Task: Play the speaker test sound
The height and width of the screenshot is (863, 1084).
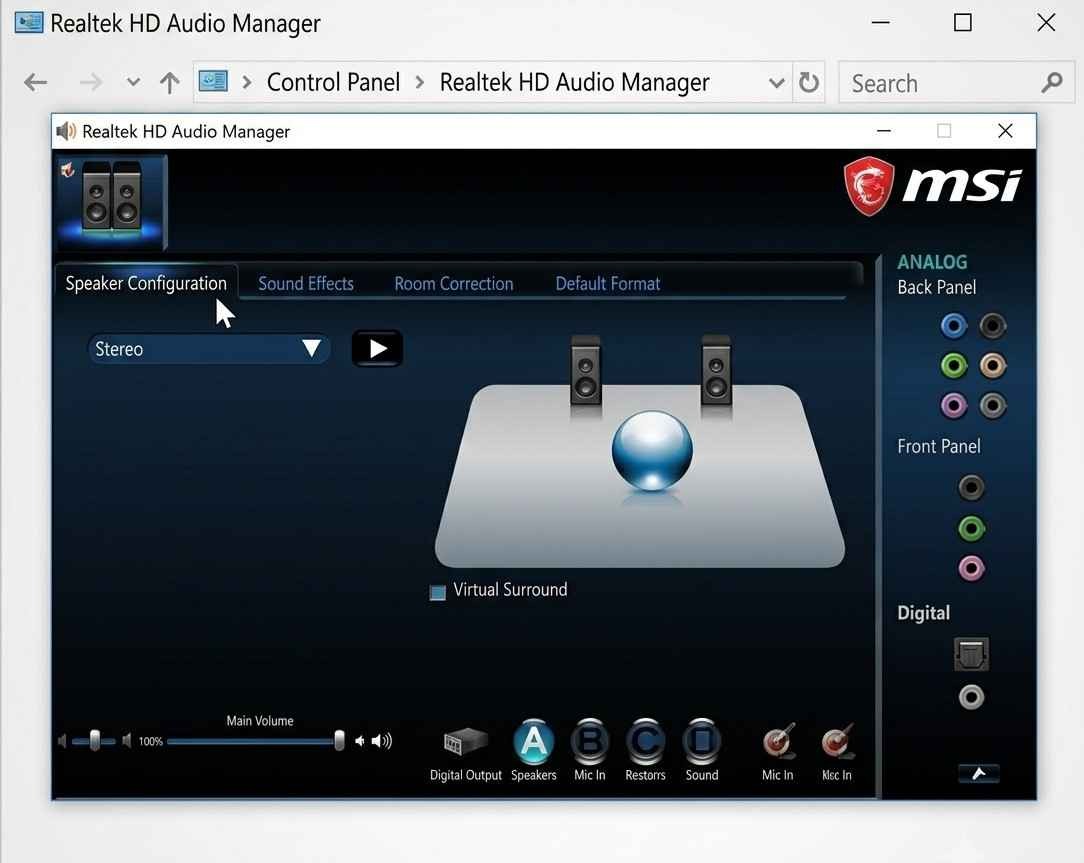Action: pos(377,349)
